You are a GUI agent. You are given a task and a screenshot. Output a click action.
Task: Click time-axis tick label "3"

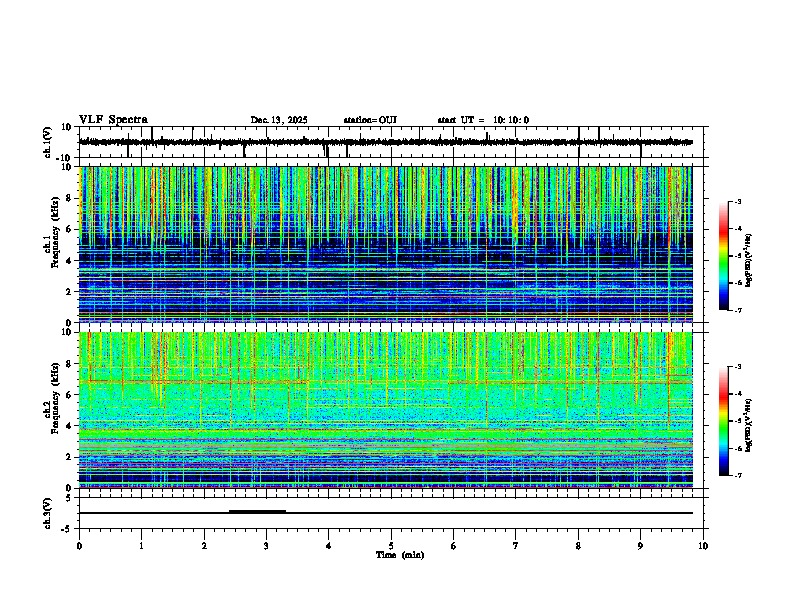(x=266, y=546)
